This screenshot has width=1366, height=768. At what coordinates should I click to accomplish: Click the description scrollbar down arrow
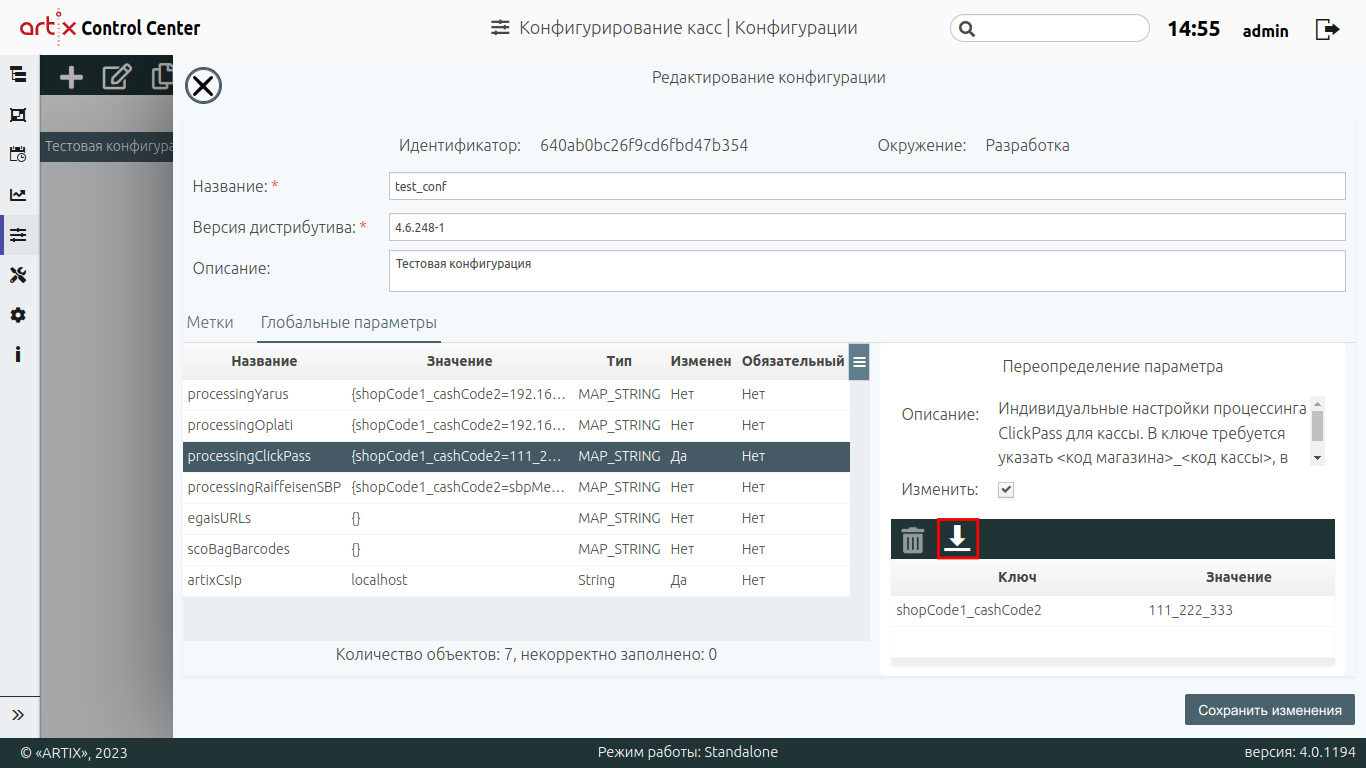(x=1317, y=457)
